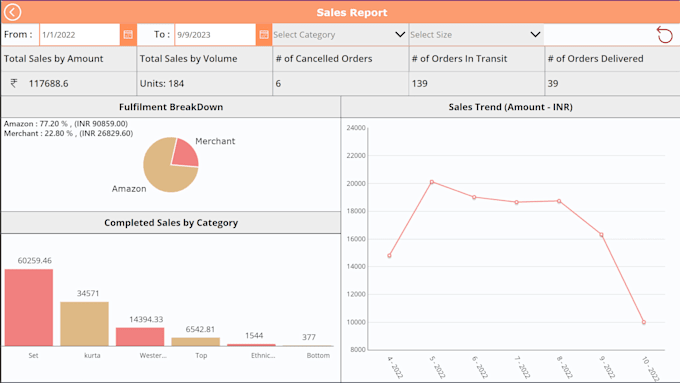This screenshot has width=680, height=383.
Task: Click the From date field 1/1/2022
Action: click(x=79, y=35)
